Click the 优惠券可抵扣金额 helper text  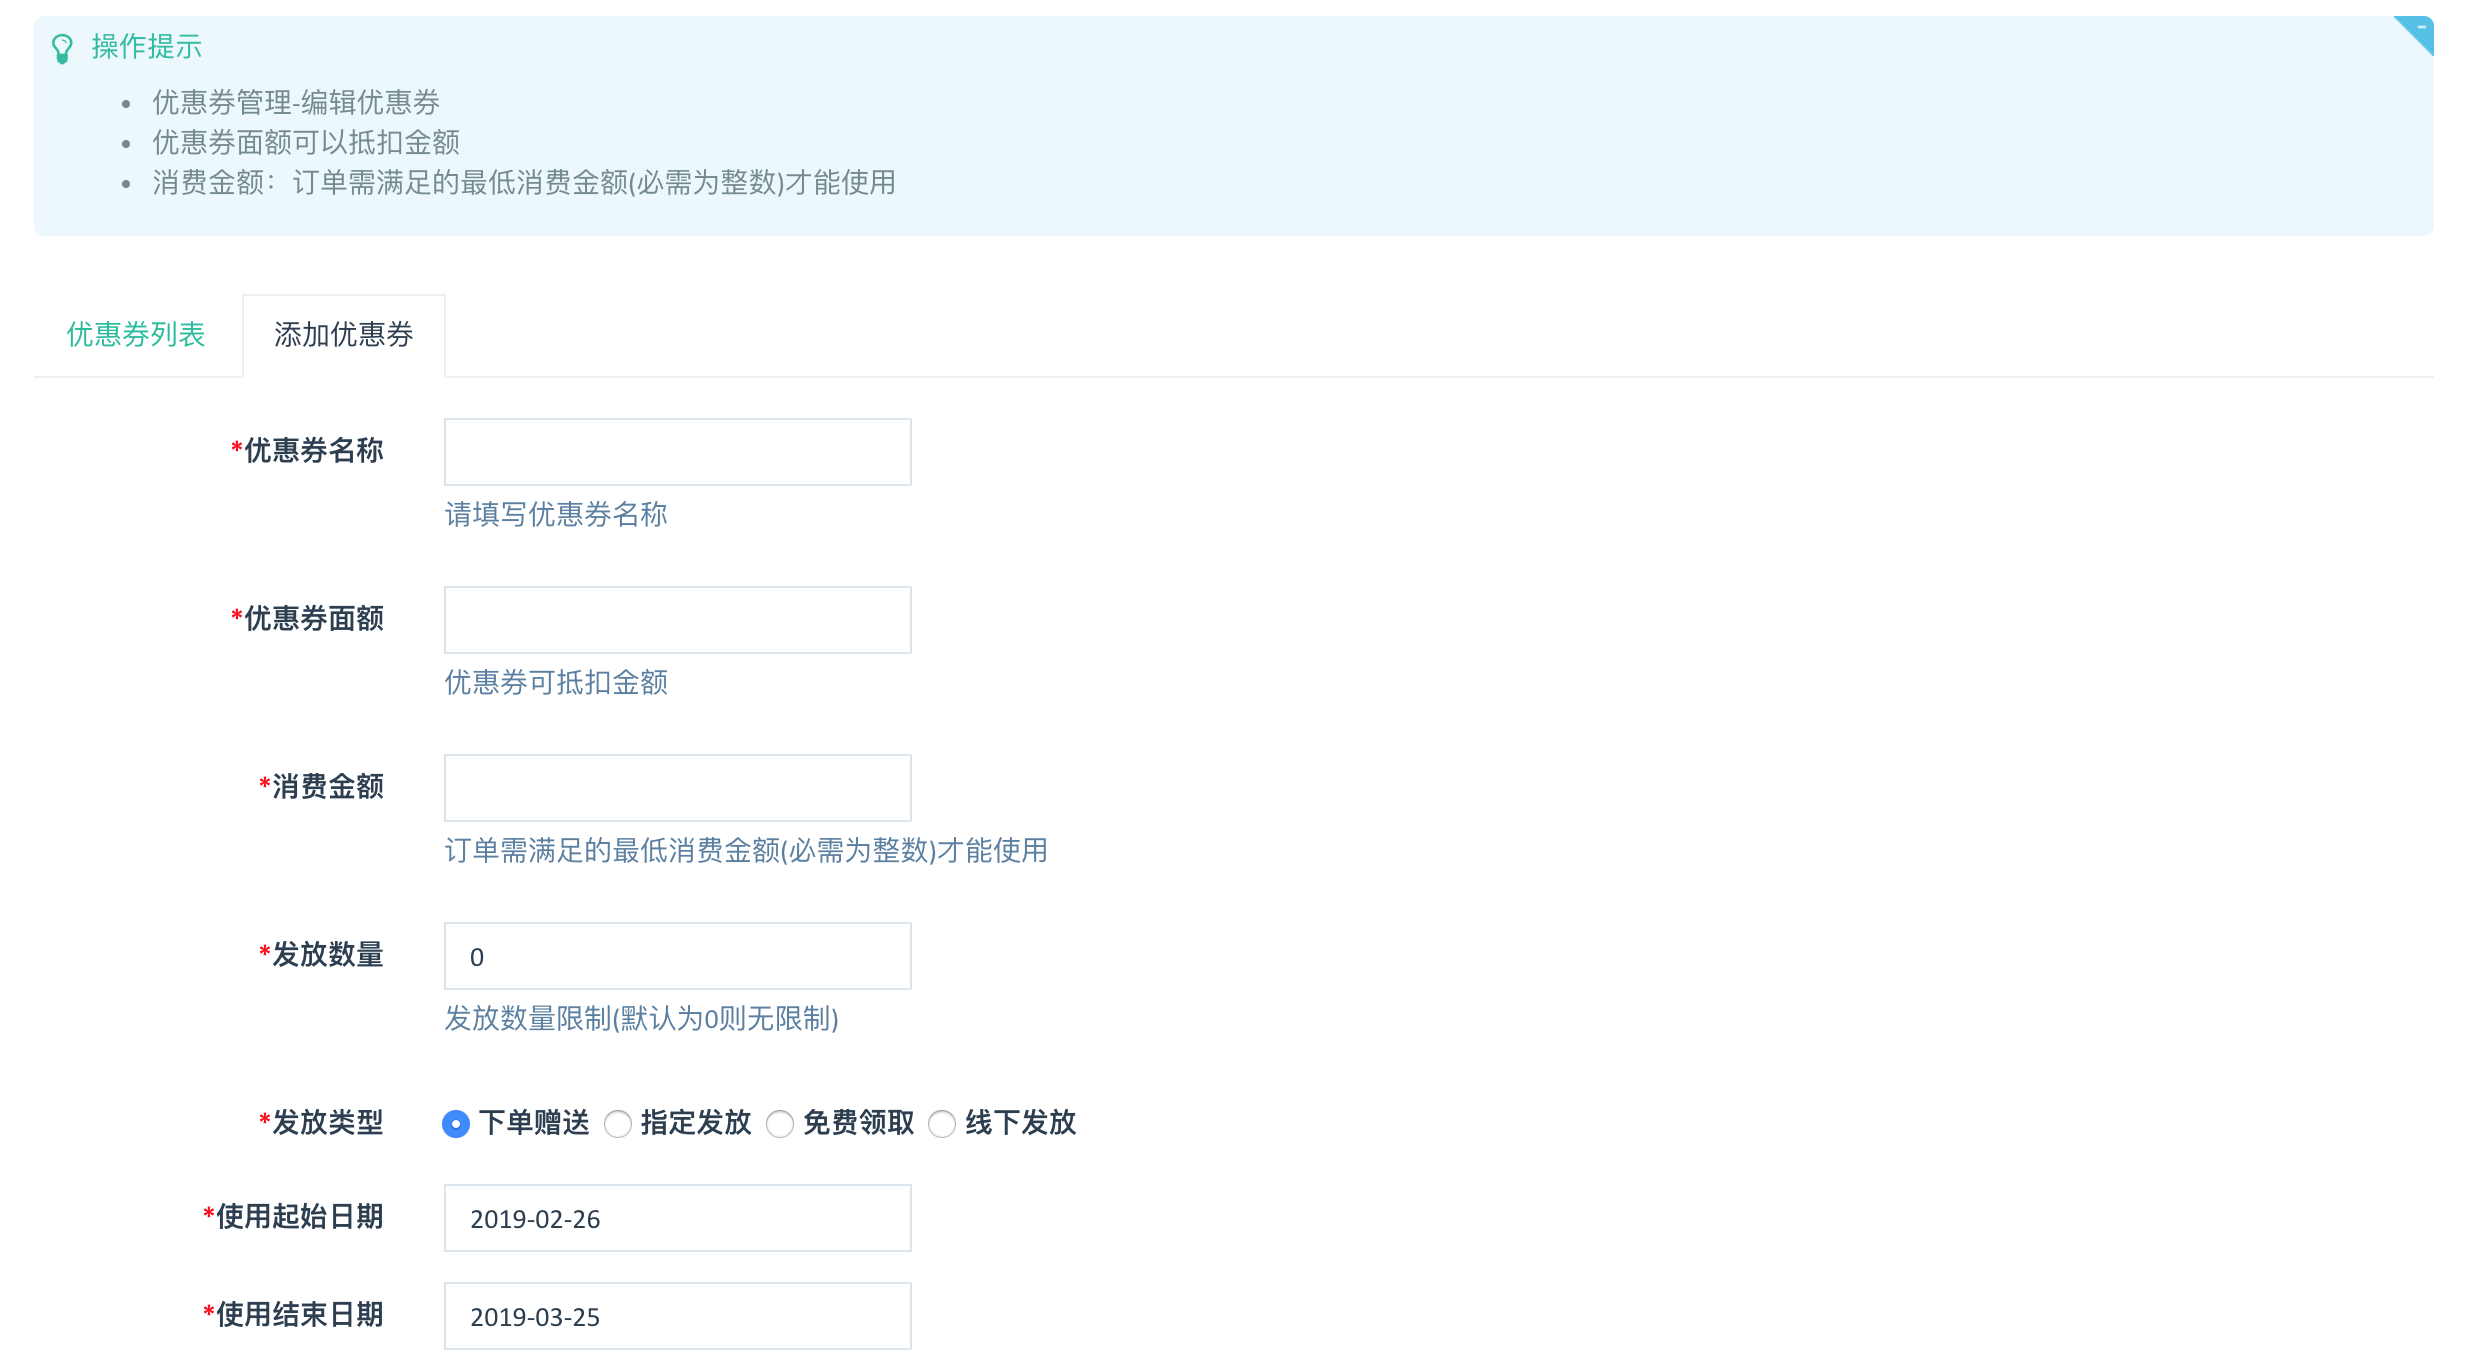tap(556, 682)
